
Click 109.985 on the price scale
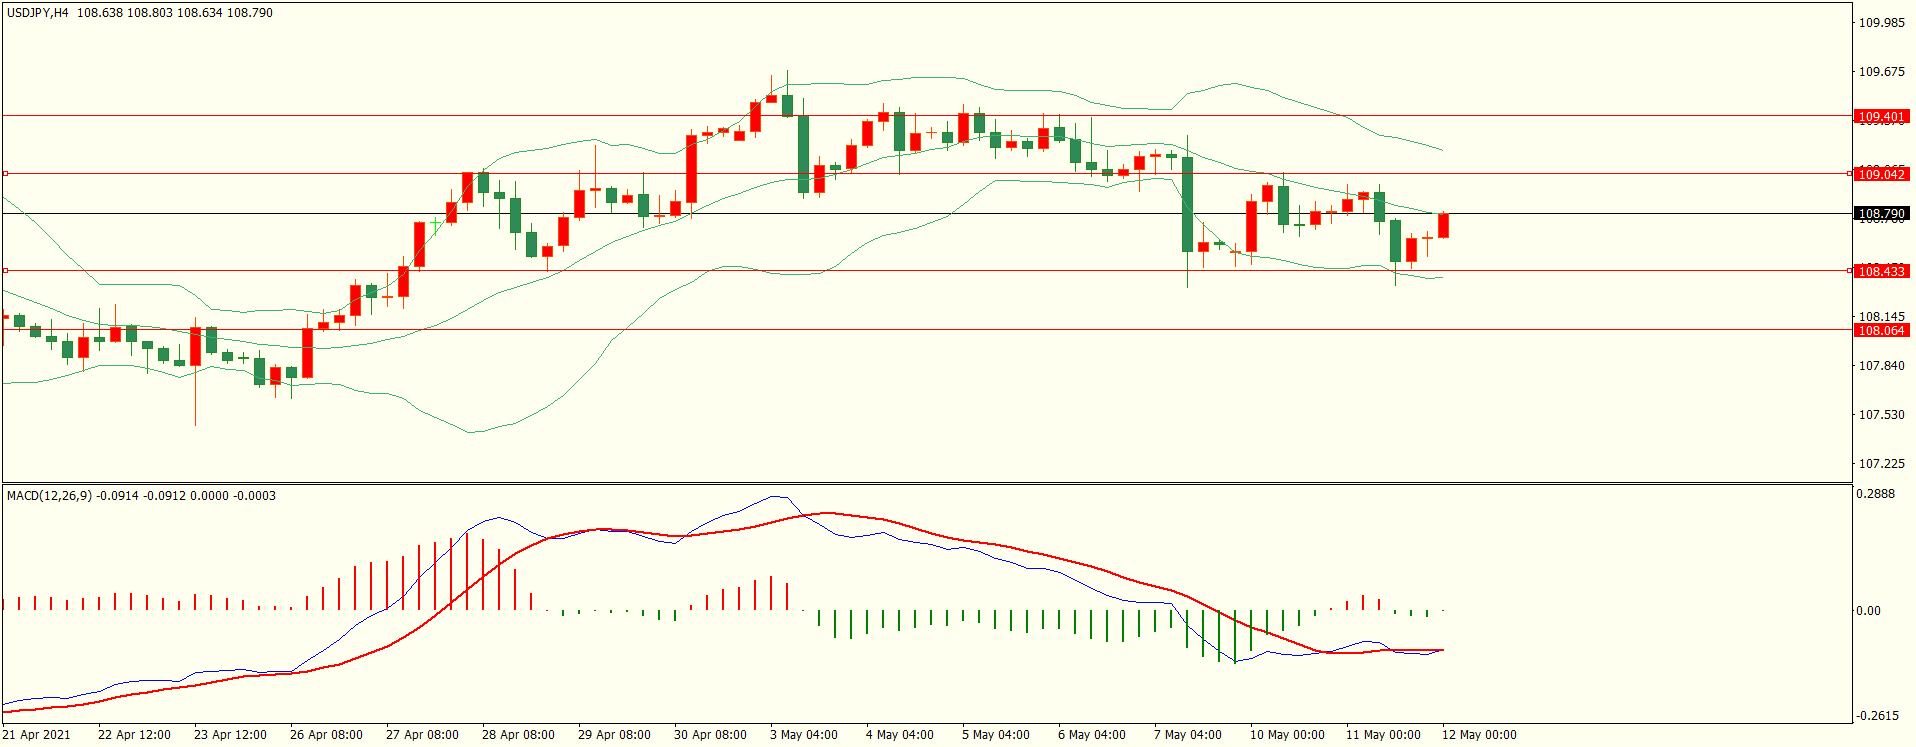click(x=1880, y=23)
